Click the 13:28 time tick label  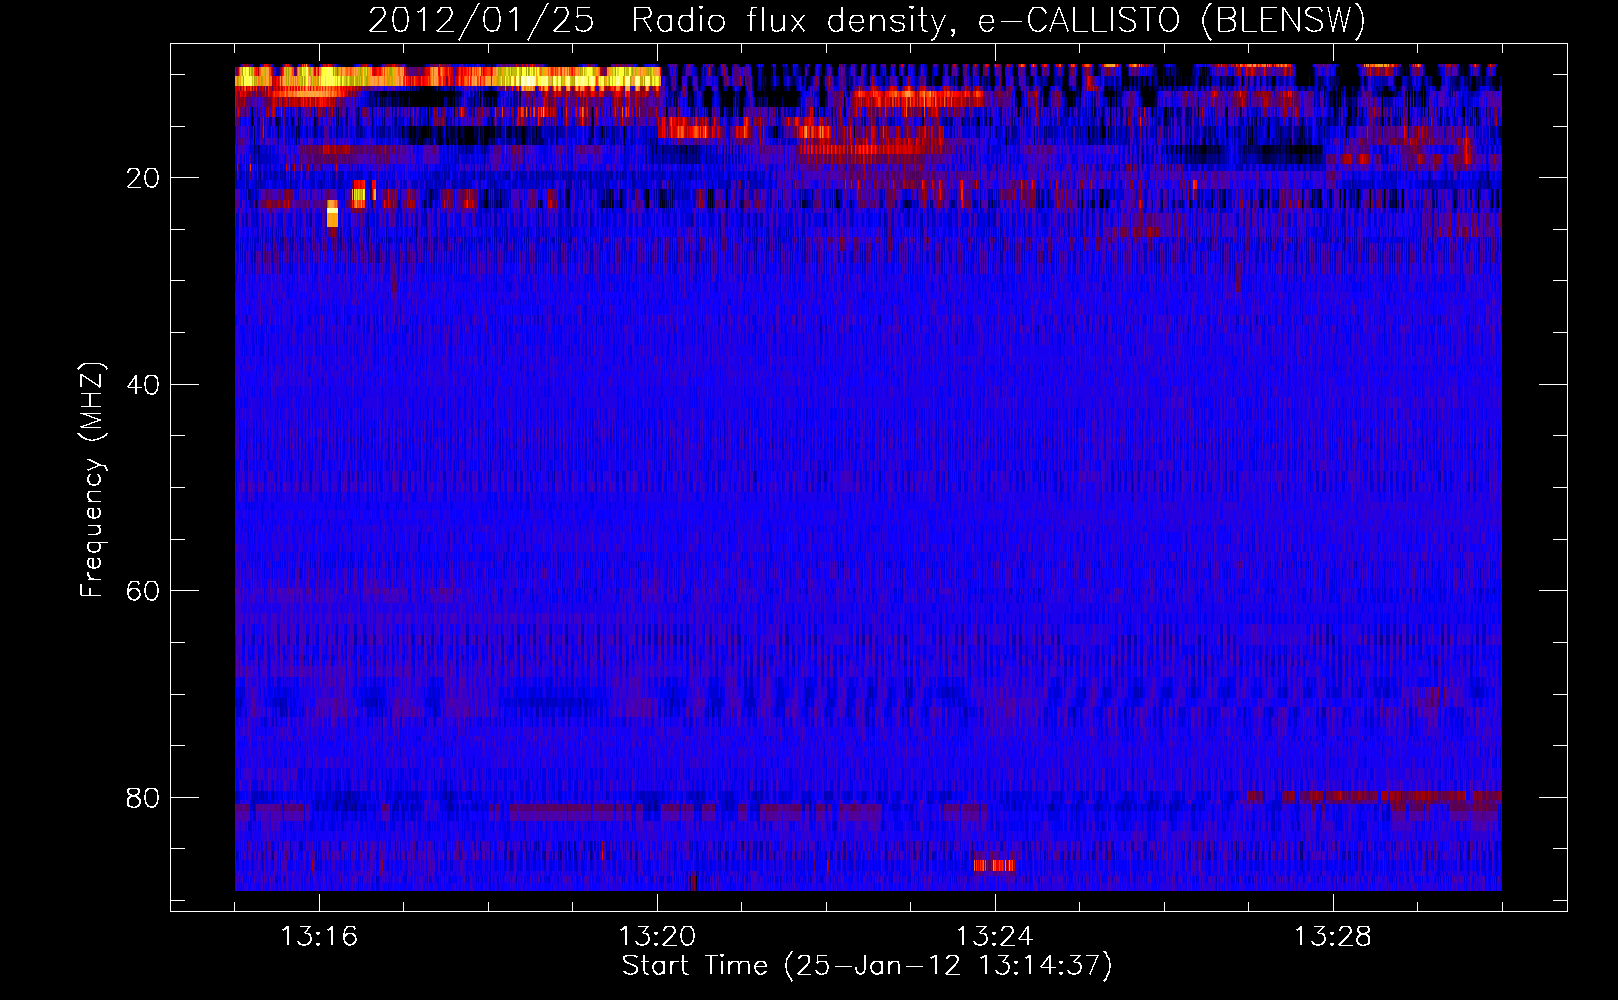(1333, 937)
